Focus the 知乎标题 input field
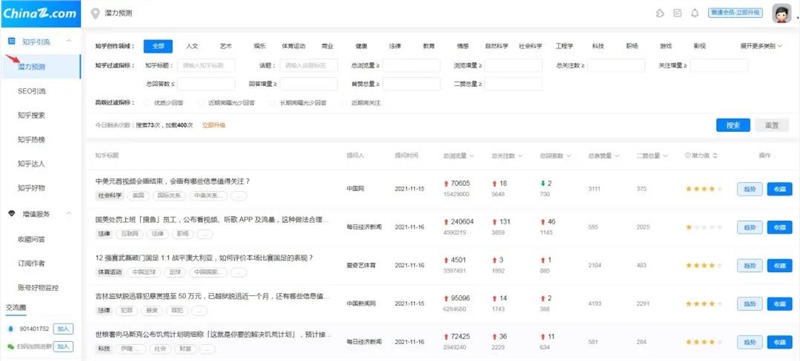The image size is (800, 361). tap(206, 65)
